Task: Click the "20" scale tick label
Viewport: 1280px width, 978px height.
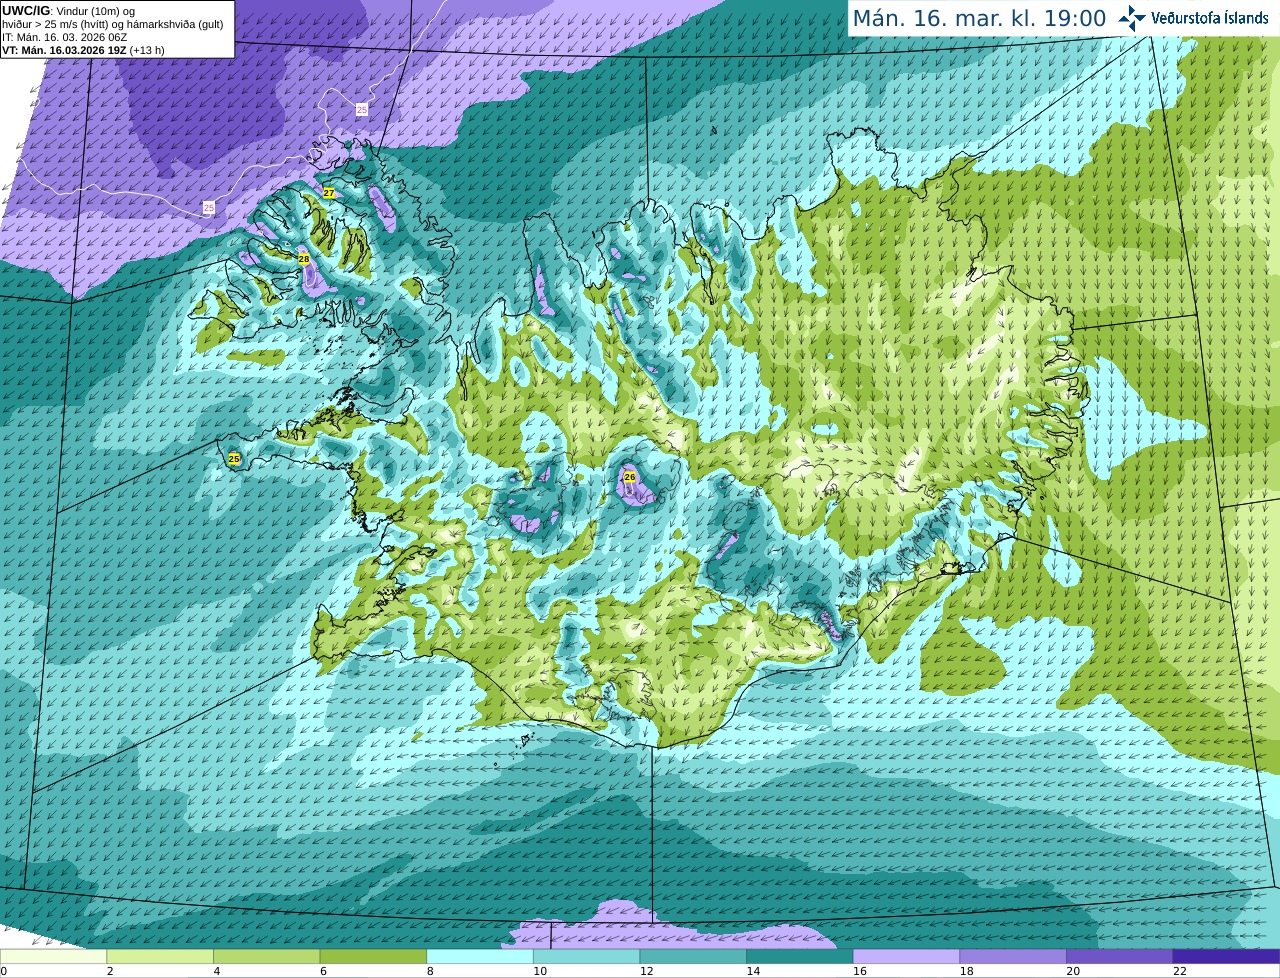Action: 1073,971
